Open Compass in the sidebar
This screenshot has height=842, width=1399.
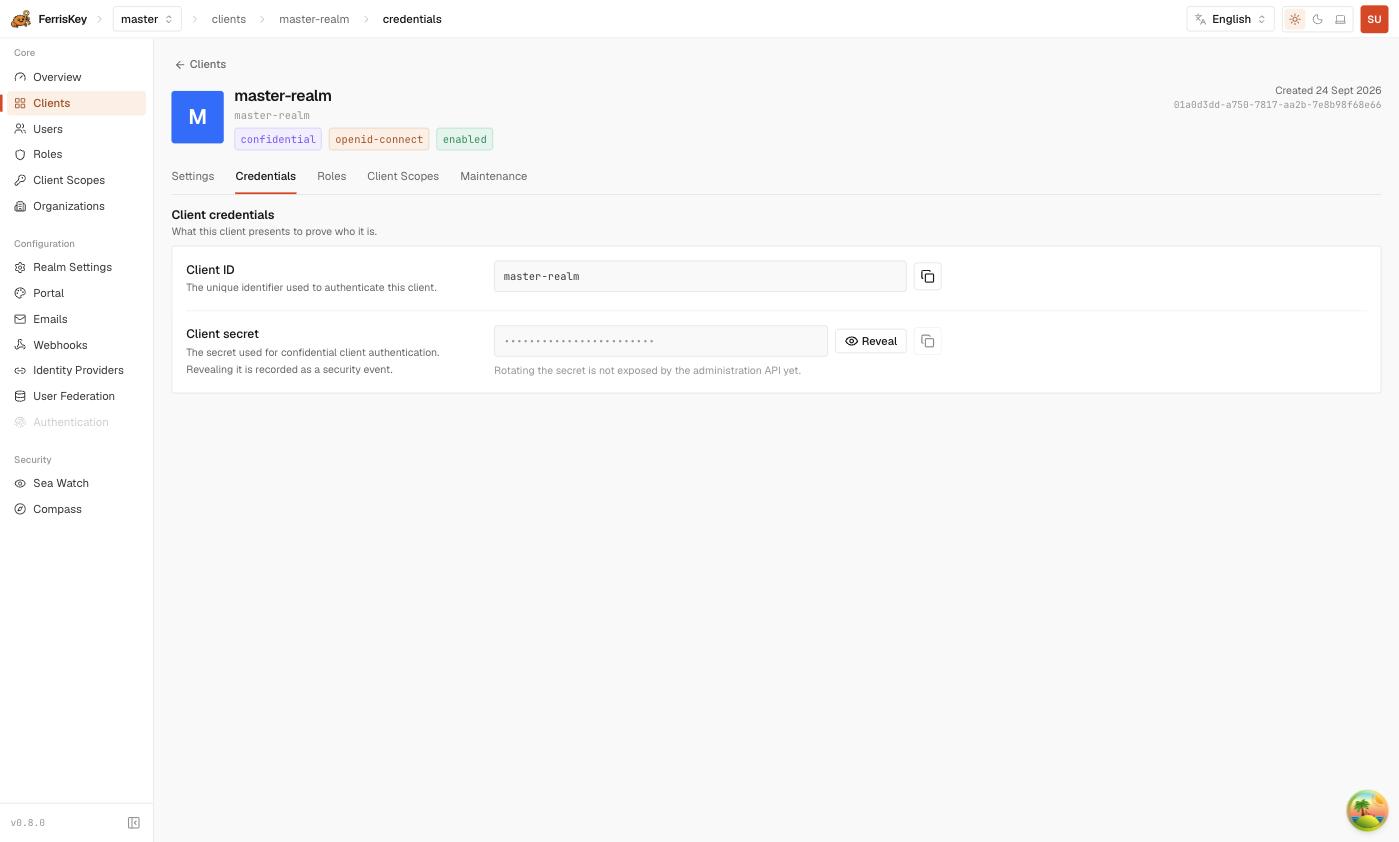[76, 509]
